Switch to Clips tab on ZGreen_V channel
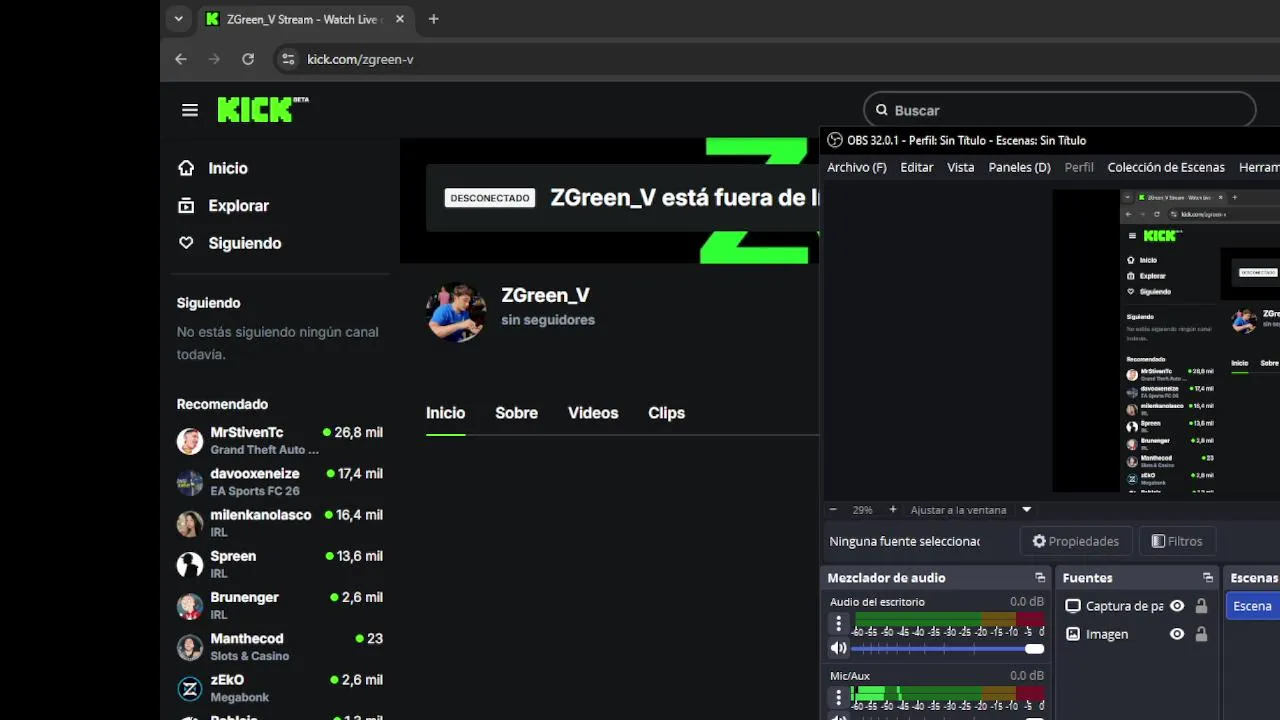1280x720 pixels. pyautogui.click(x=666, y=413)
